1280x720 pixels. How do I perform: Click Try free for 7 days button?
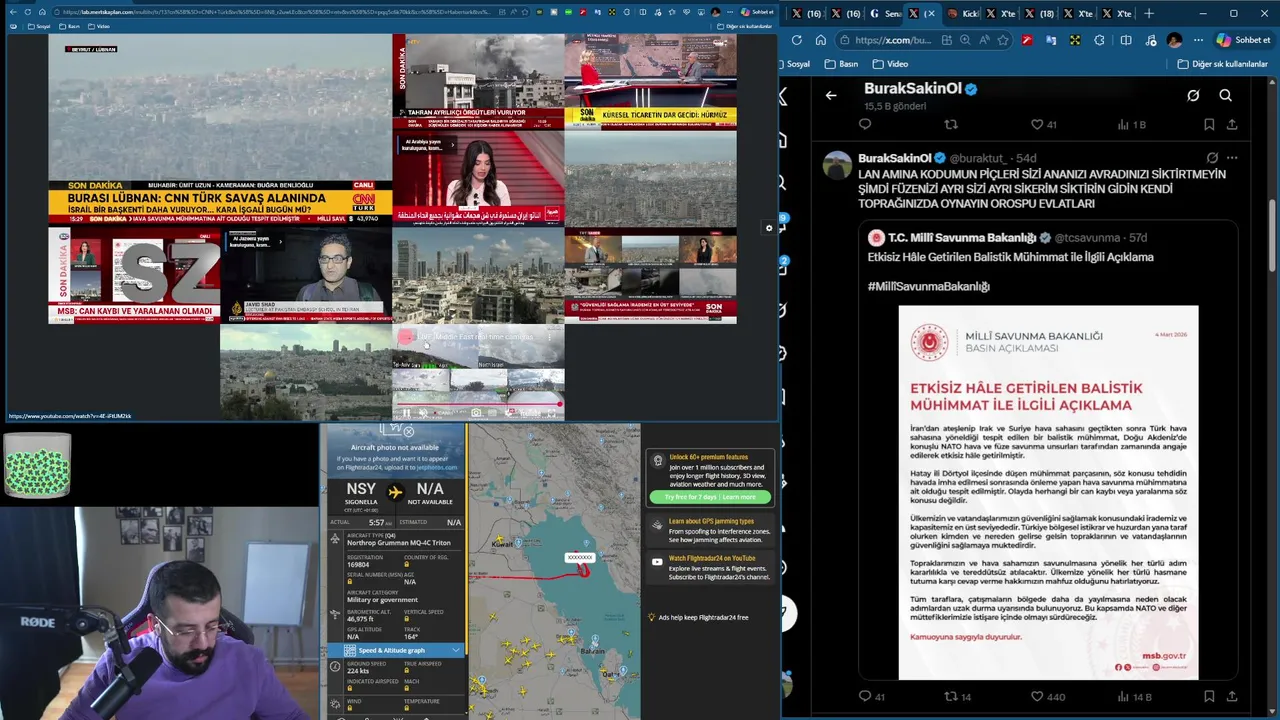(x=710, y=497)
